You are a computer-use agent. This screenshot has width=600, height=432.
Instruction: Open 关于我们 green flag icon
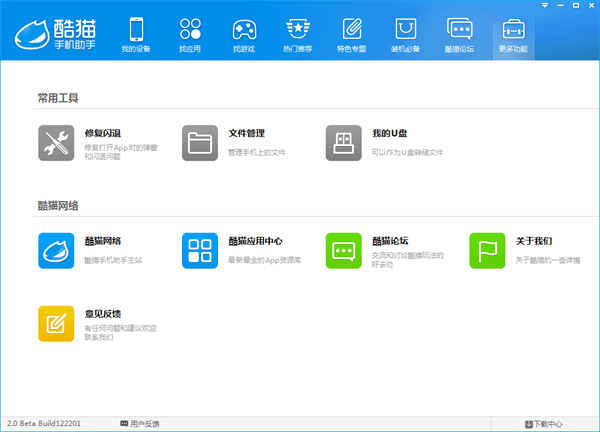[x=488, y=251]
